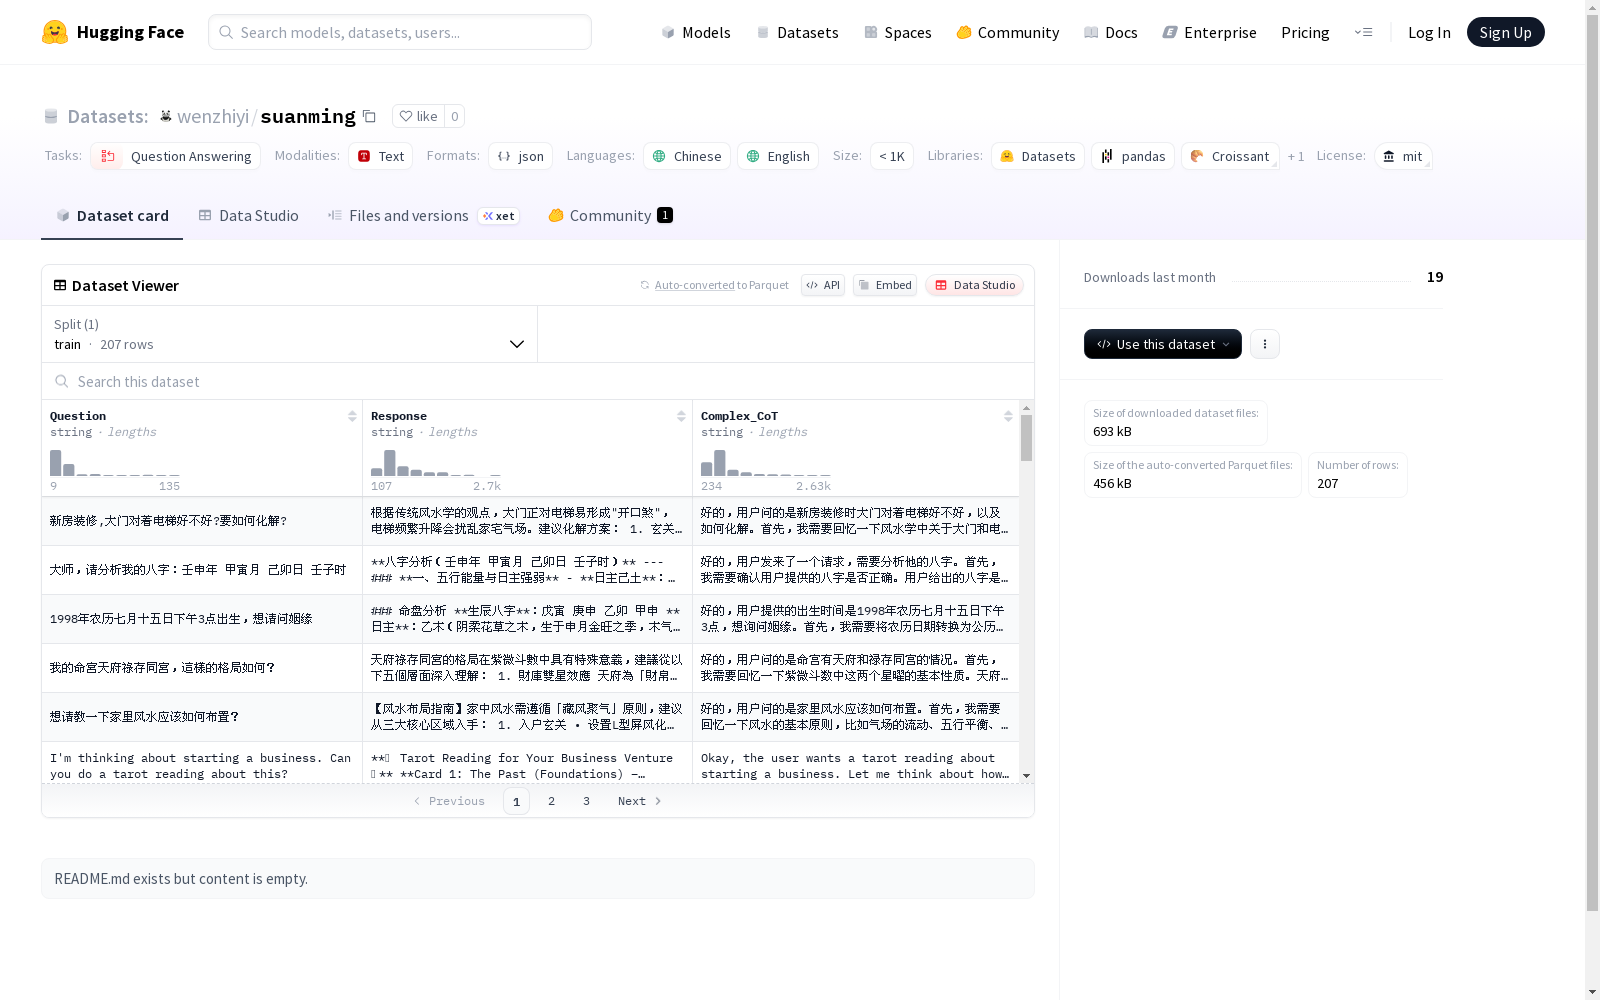Open the Use this dataset dropdown

coord(1163,344)
